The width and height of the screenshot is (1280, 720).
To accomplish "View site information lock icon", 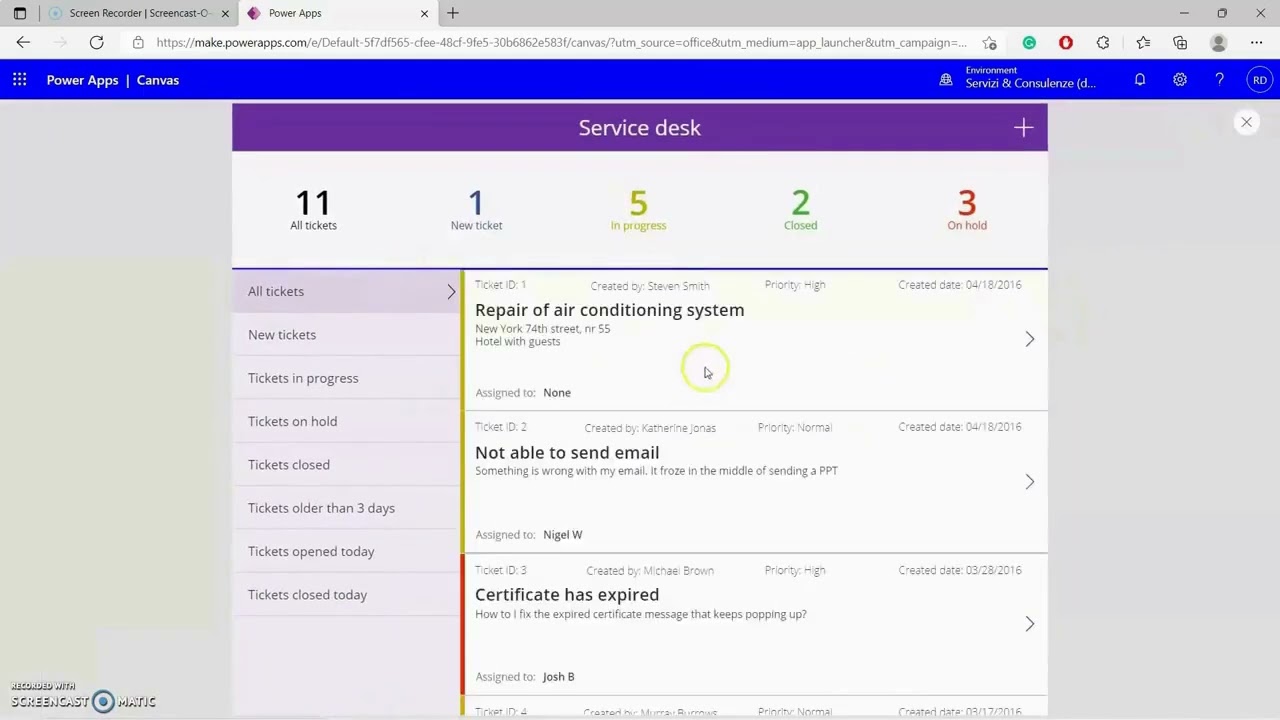I will click(138, 43).
